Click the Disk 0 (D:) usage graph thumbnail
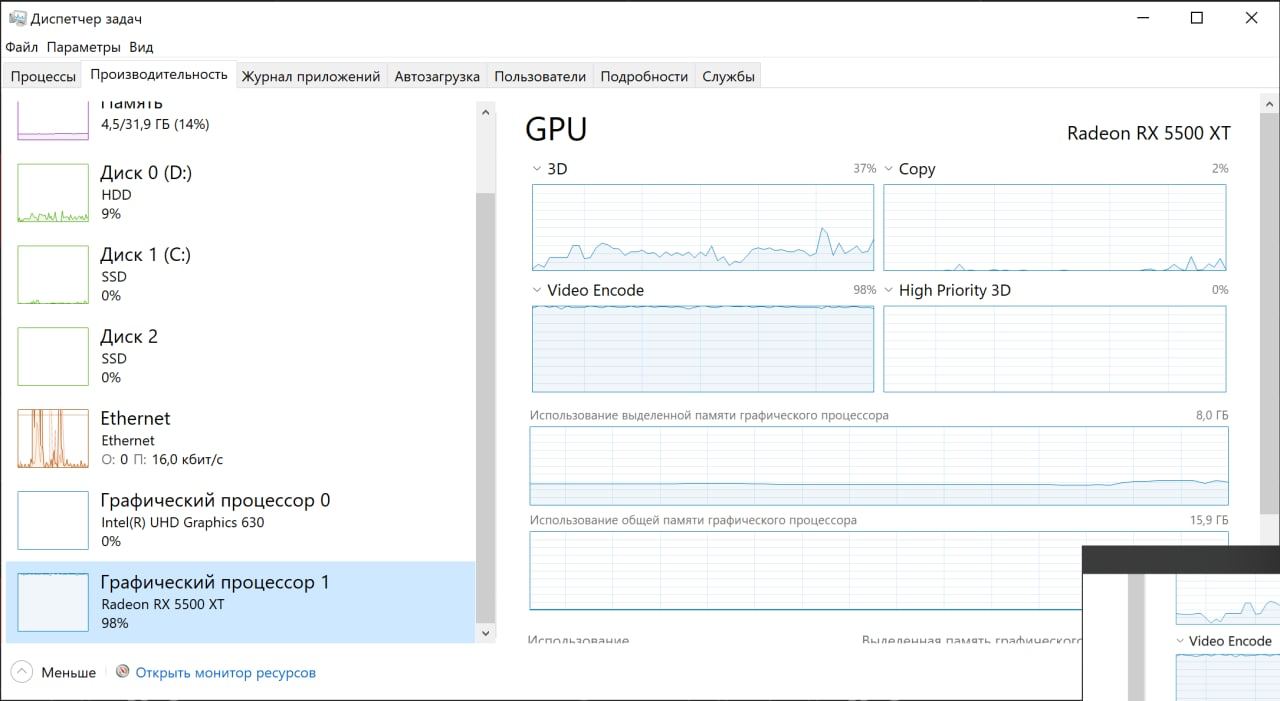Screen dimensions: 1280x701 click(x=53, y=193)
